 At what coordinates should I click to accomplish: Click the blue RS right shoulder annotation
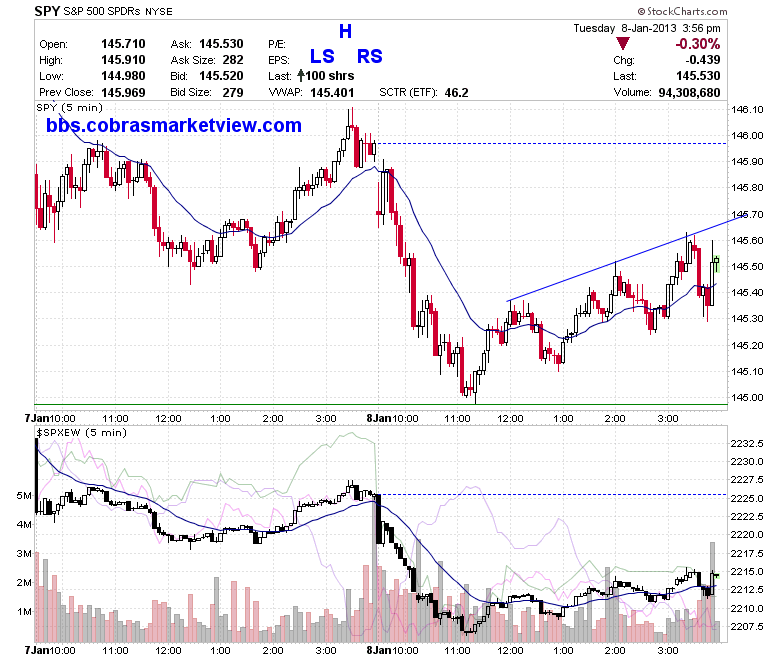pyautogui.click(x=370, y=56)
